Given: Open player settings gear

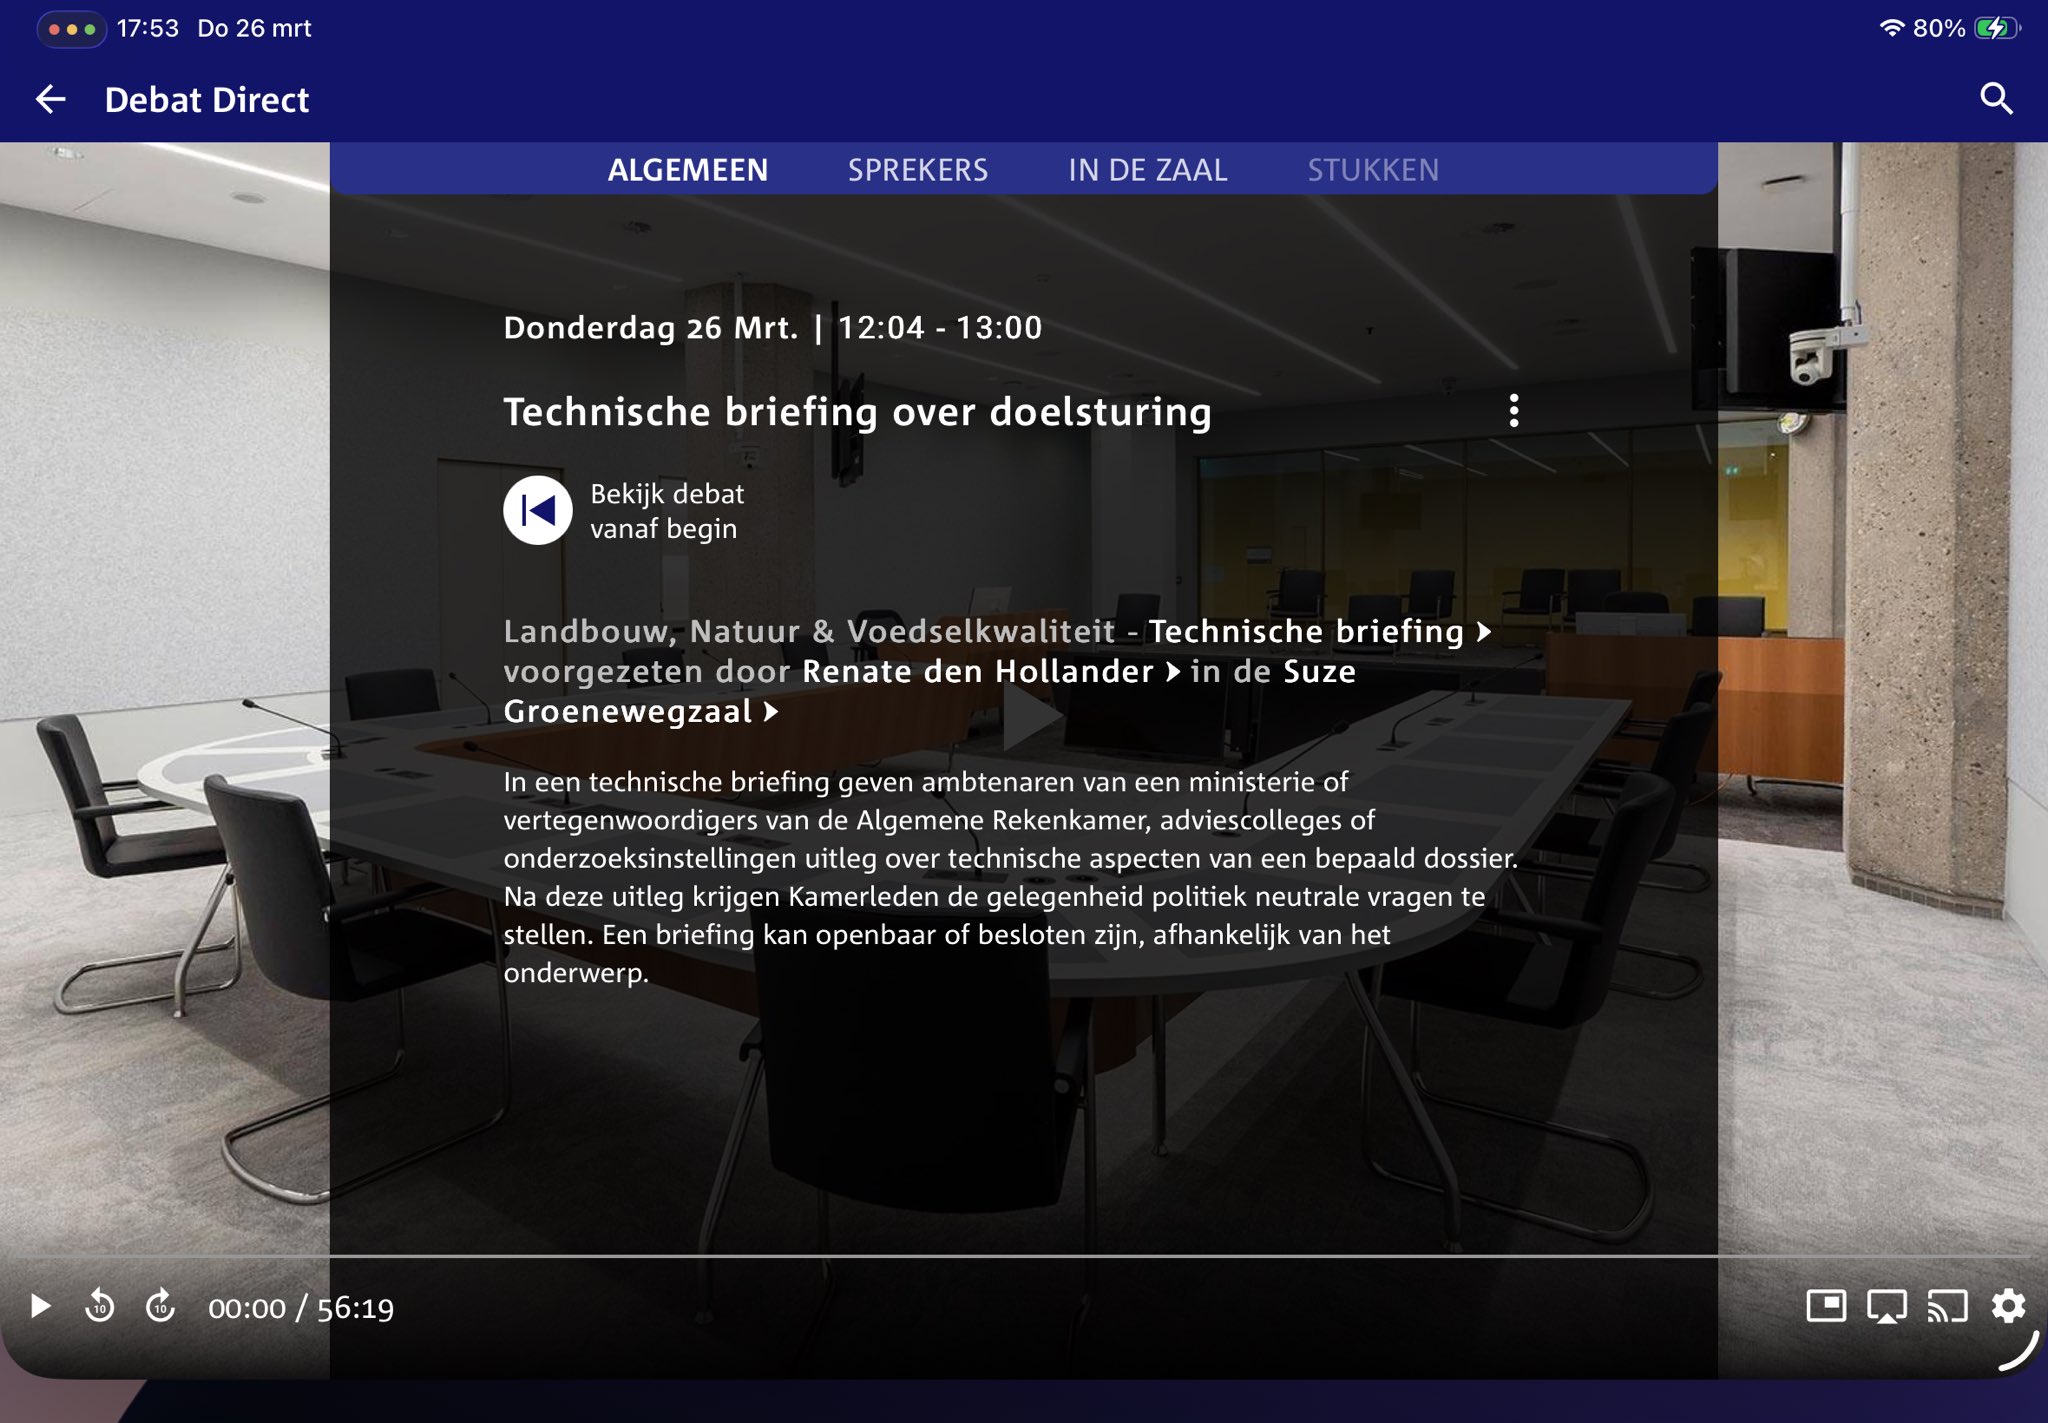Looking at the screenshot, I should coord(2008,1306).
